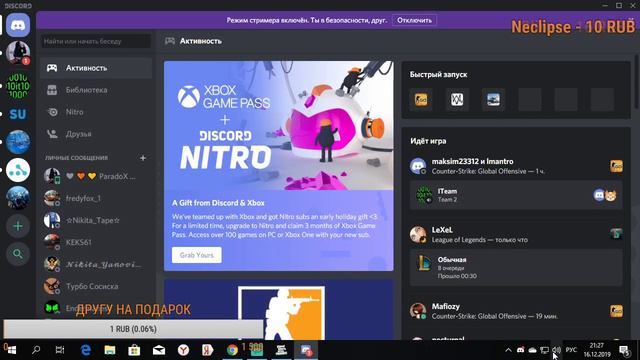Open Windows Start menu
Viewport: 640px width, 360px height.
click(x=11, y=350)
